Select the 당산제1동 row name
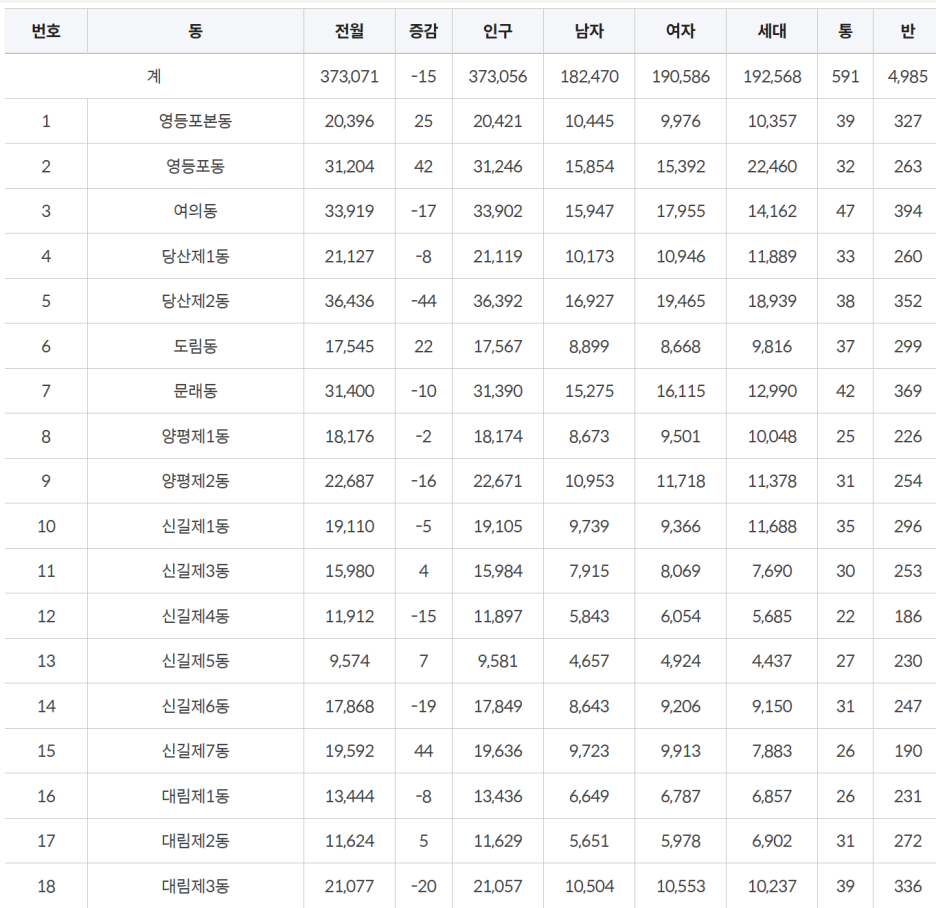936x908 pixels. pos(195,256)
